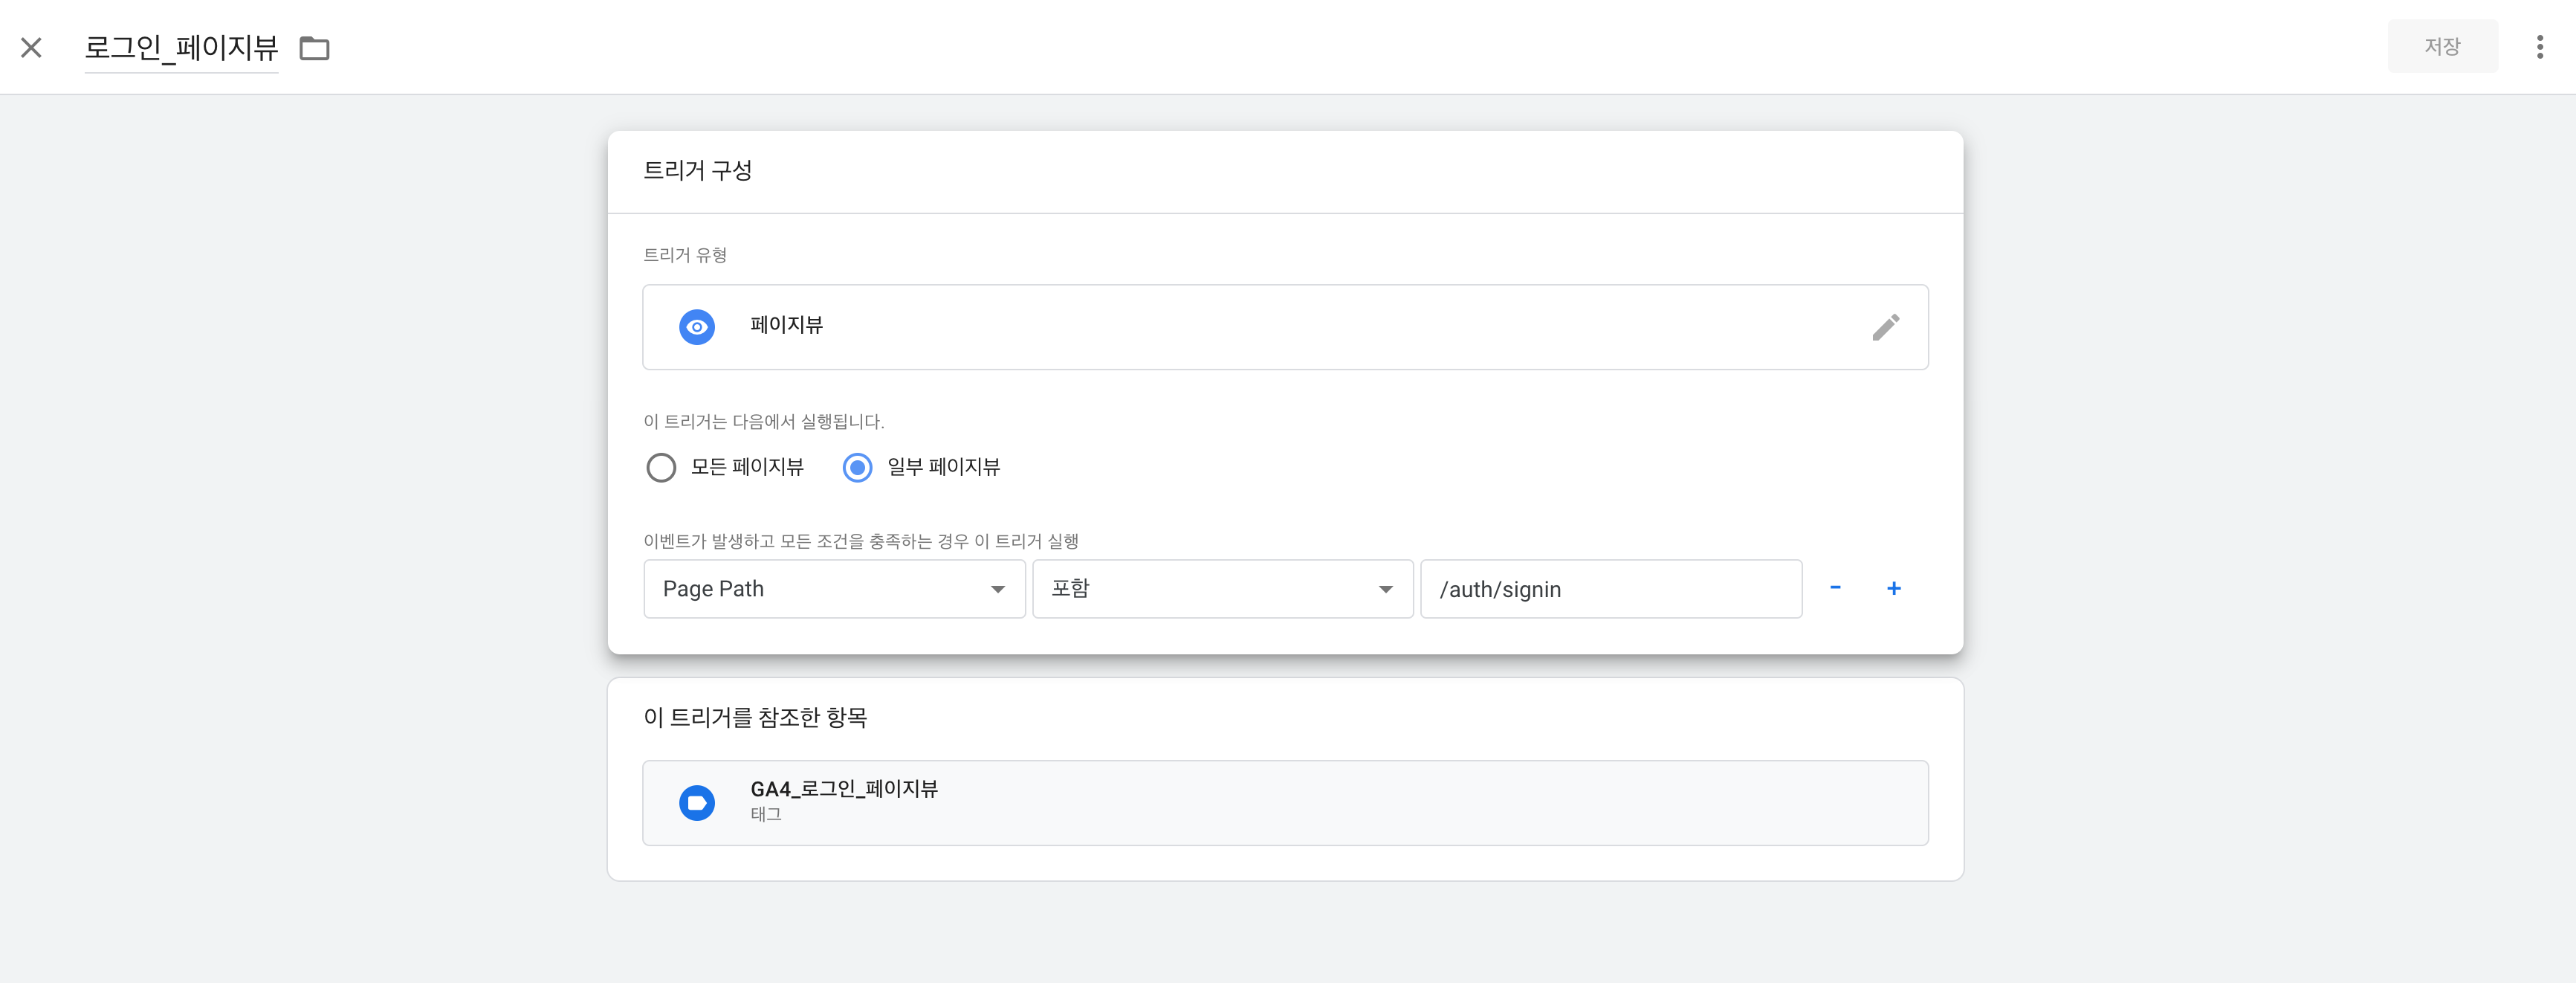Click the GA4_로그인_페이지뷰 tag list item

tap(1287, 804)
